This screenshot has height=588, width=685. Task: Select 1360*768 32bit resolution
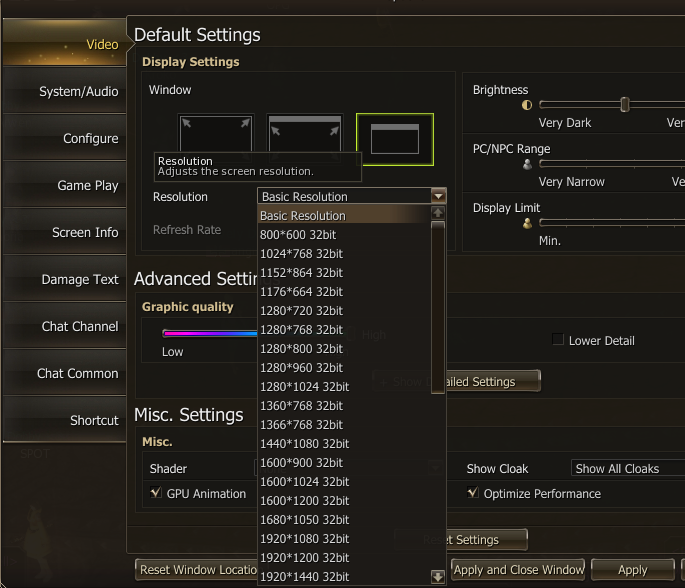pyautogui.click(x=344, y=406)
